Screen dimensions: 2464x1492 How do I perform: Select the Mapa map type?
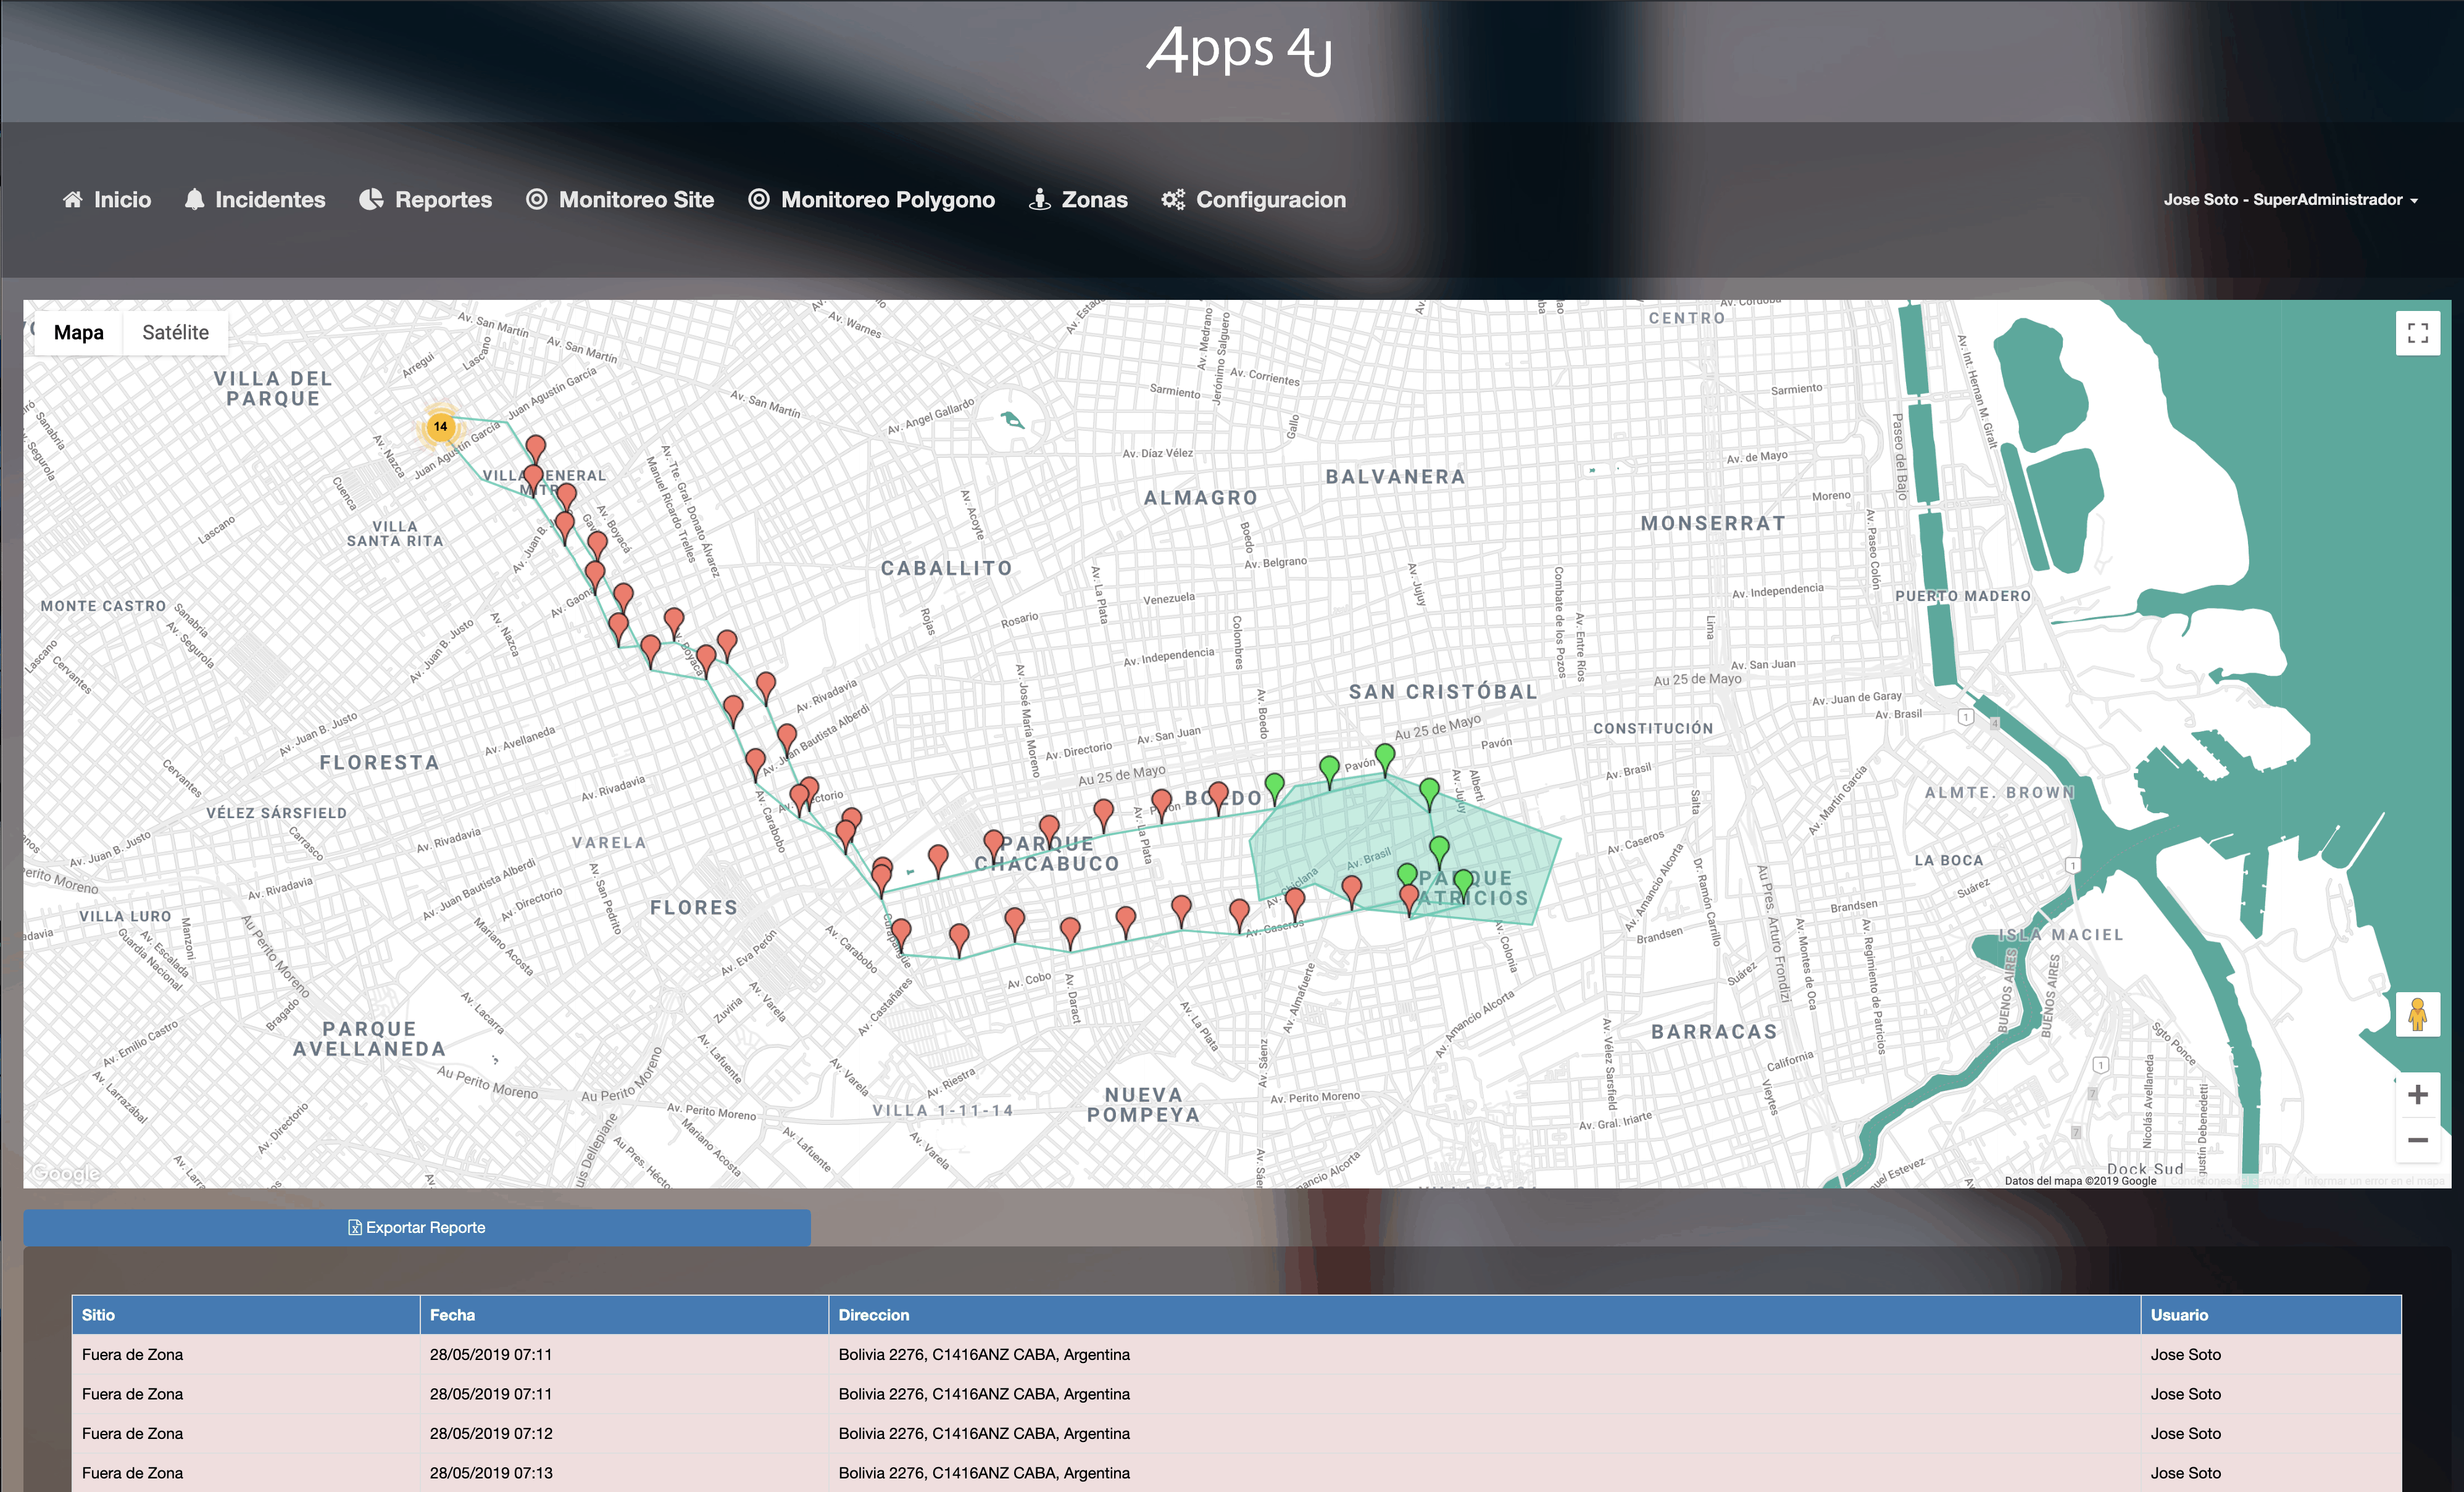(78, 333)
